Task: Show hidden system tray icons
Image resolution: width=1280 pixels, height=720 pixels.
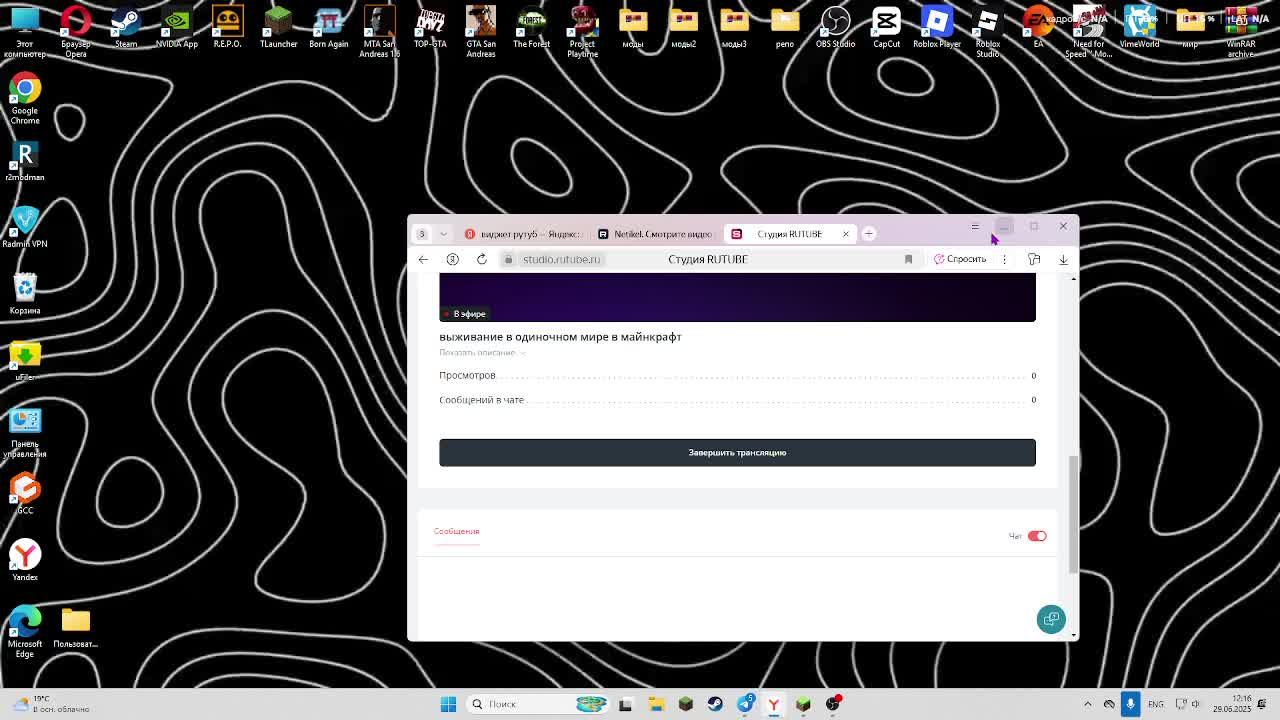Action: click(x=1088, y=704)
